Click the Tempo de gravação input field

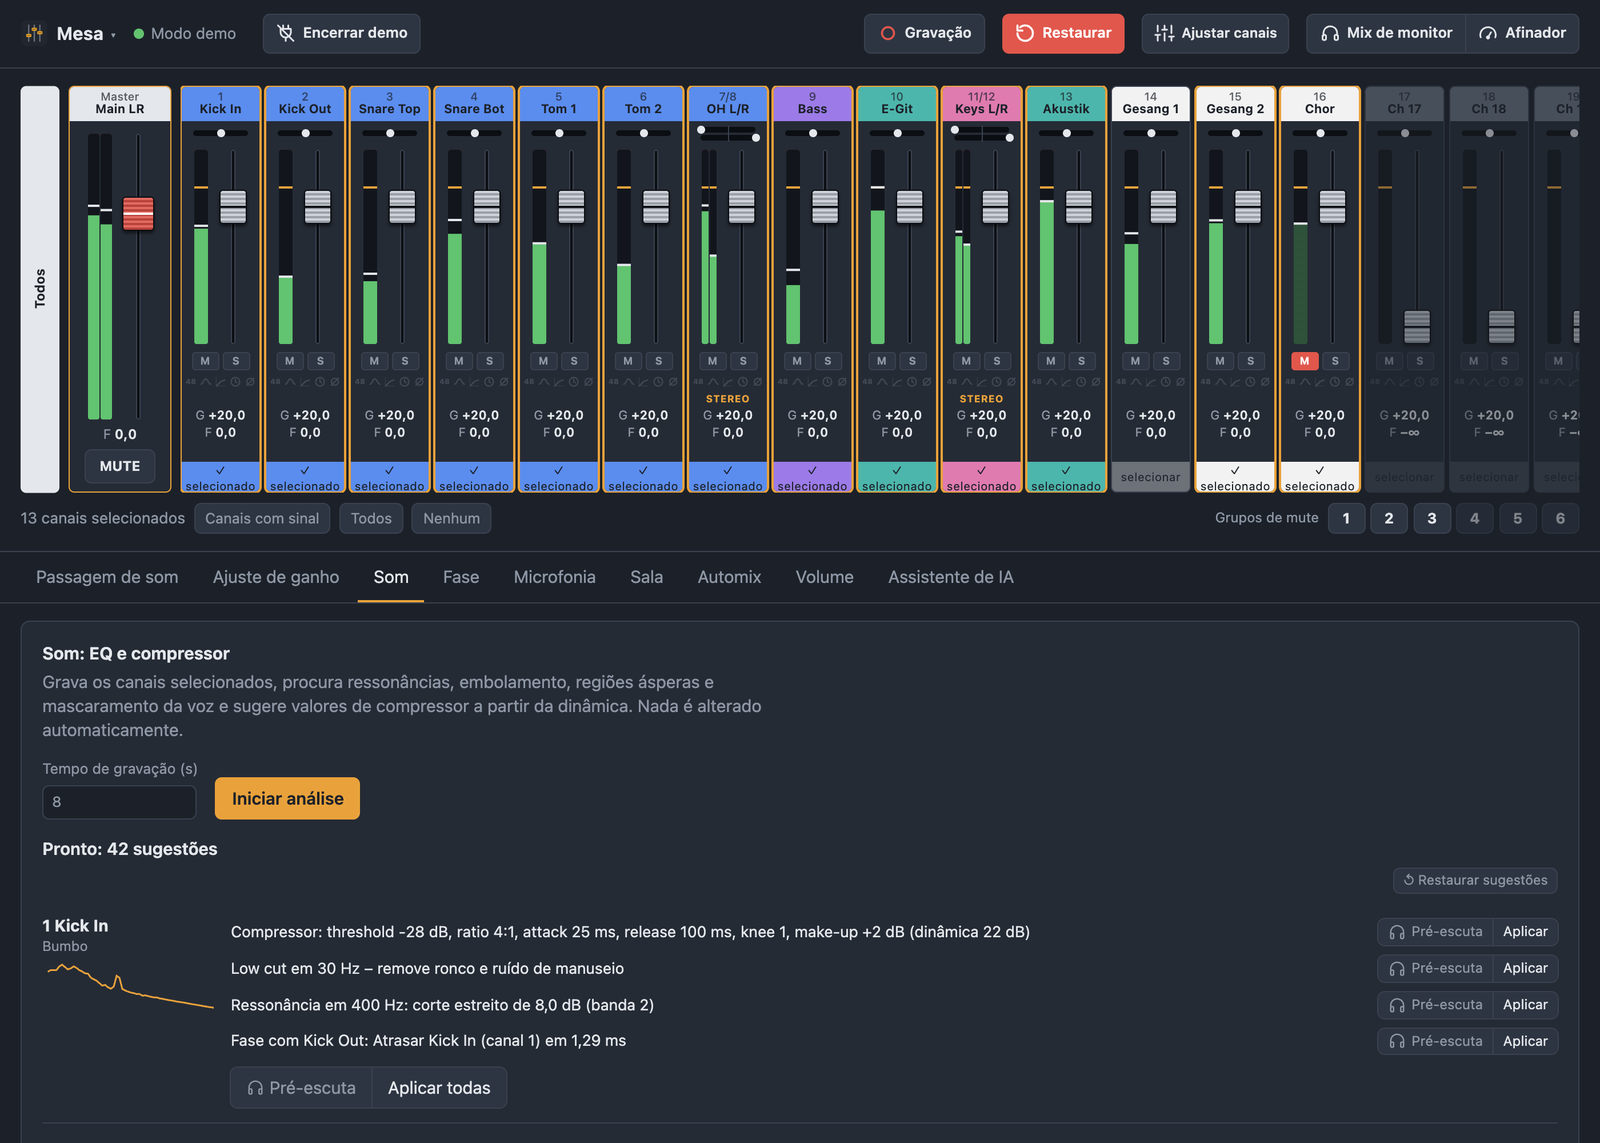click(119, 802)
